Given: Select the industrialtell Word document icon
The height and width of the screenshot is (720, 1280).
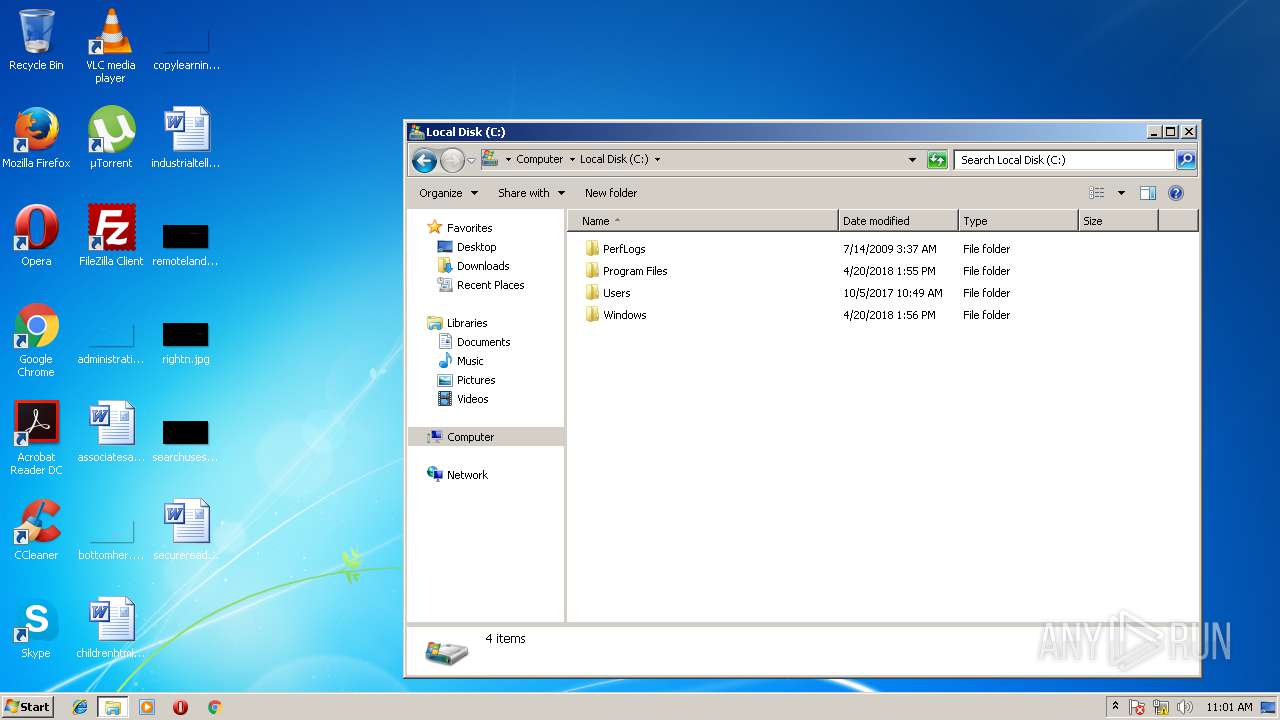Looking at the screenshot, I should (x=186, y=138).
